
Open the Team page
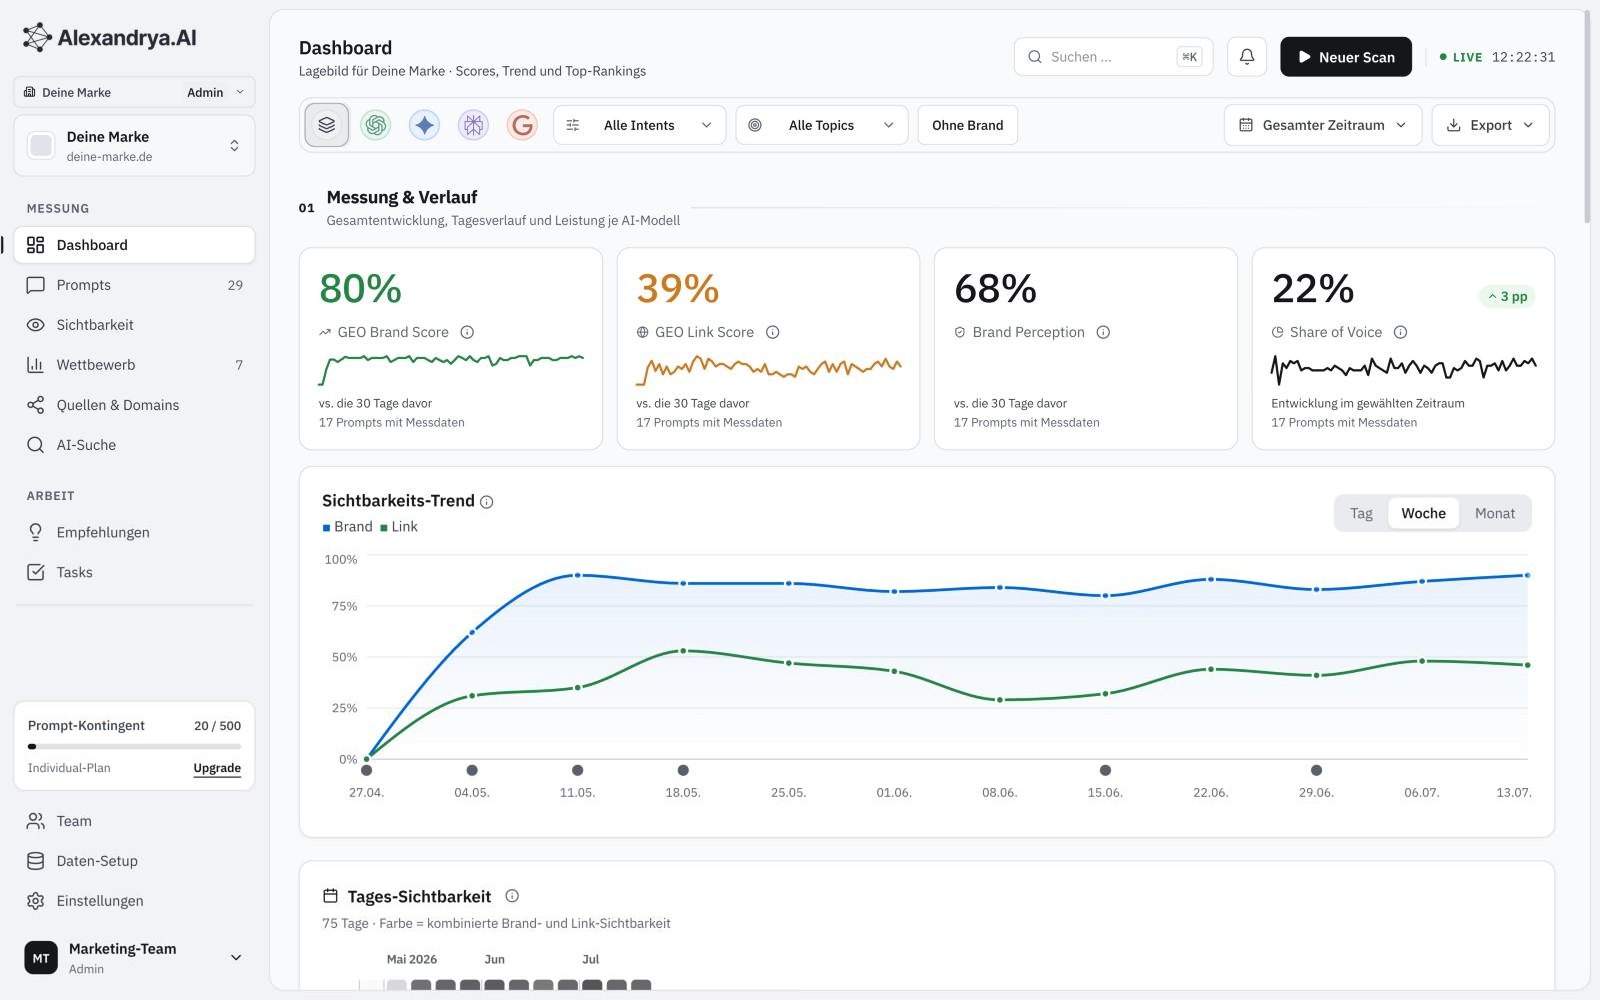tap(134, 821)
